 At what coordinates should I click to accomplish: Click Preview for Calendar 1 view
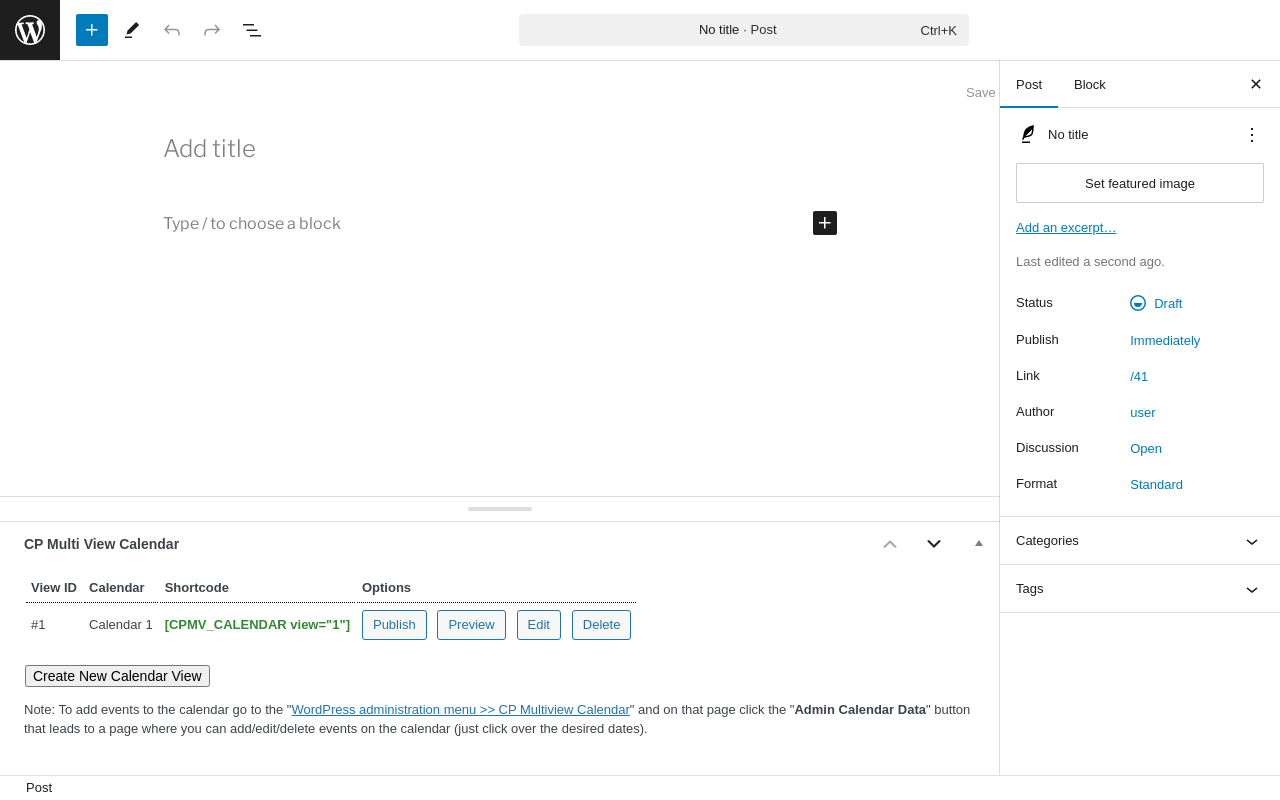(x=471, y=625)
